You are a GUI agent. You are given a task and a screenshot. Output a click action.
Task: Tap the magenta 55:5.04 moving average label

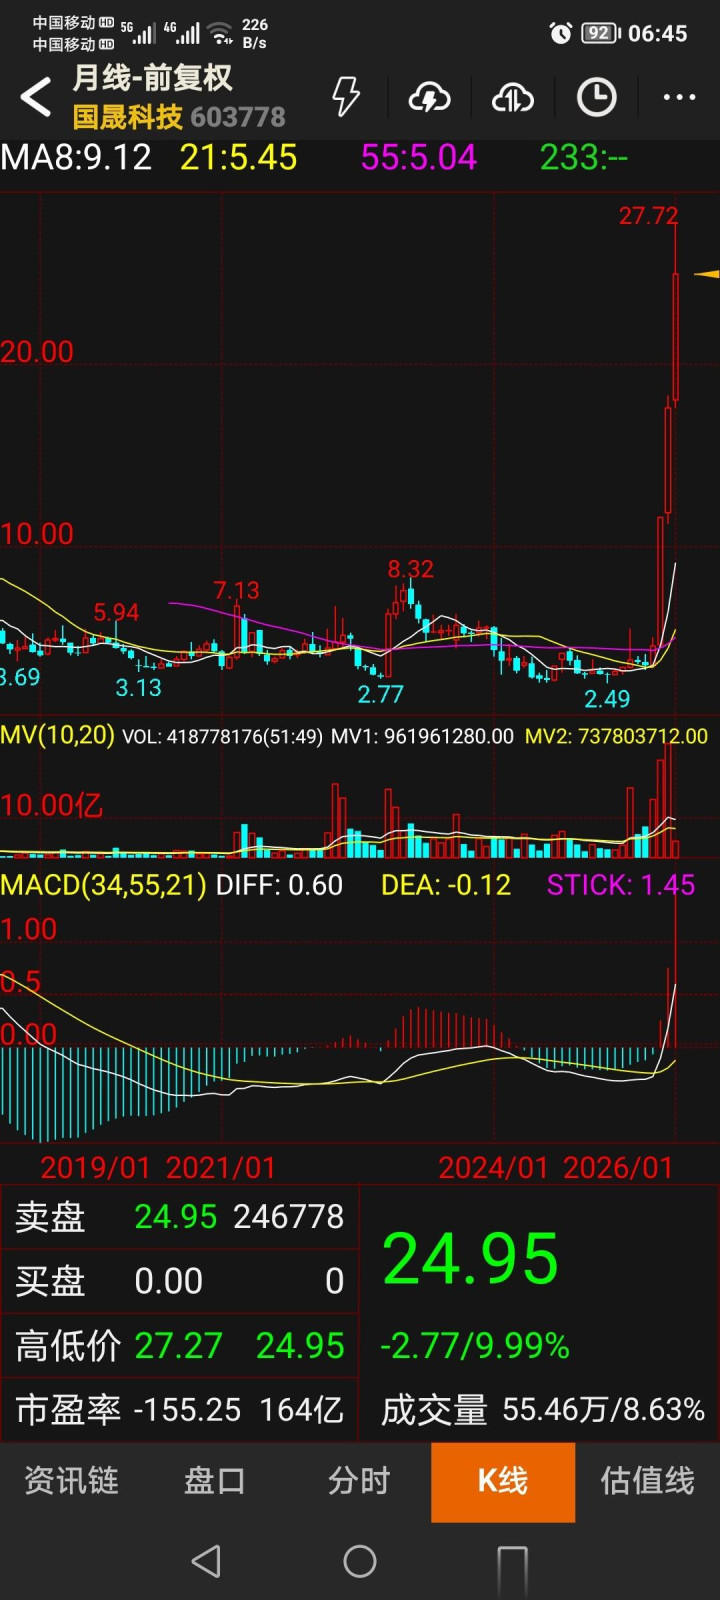(418, 157)
